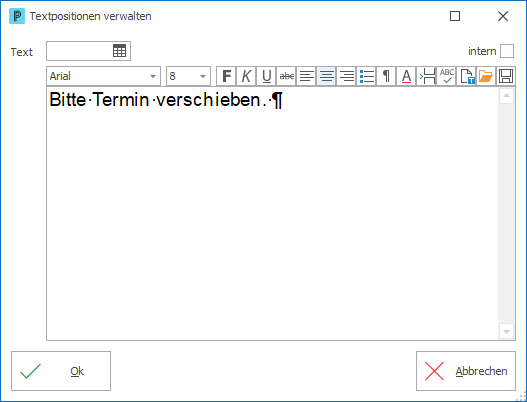Click the application logo in title bar
Screen dimensions: 527x402
pyautogui.click(x=17, y=16)
